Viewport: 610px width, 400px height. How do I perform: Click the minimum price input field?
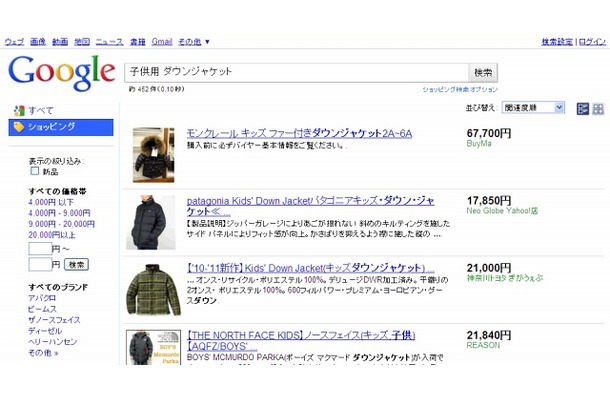pos(40,248)
